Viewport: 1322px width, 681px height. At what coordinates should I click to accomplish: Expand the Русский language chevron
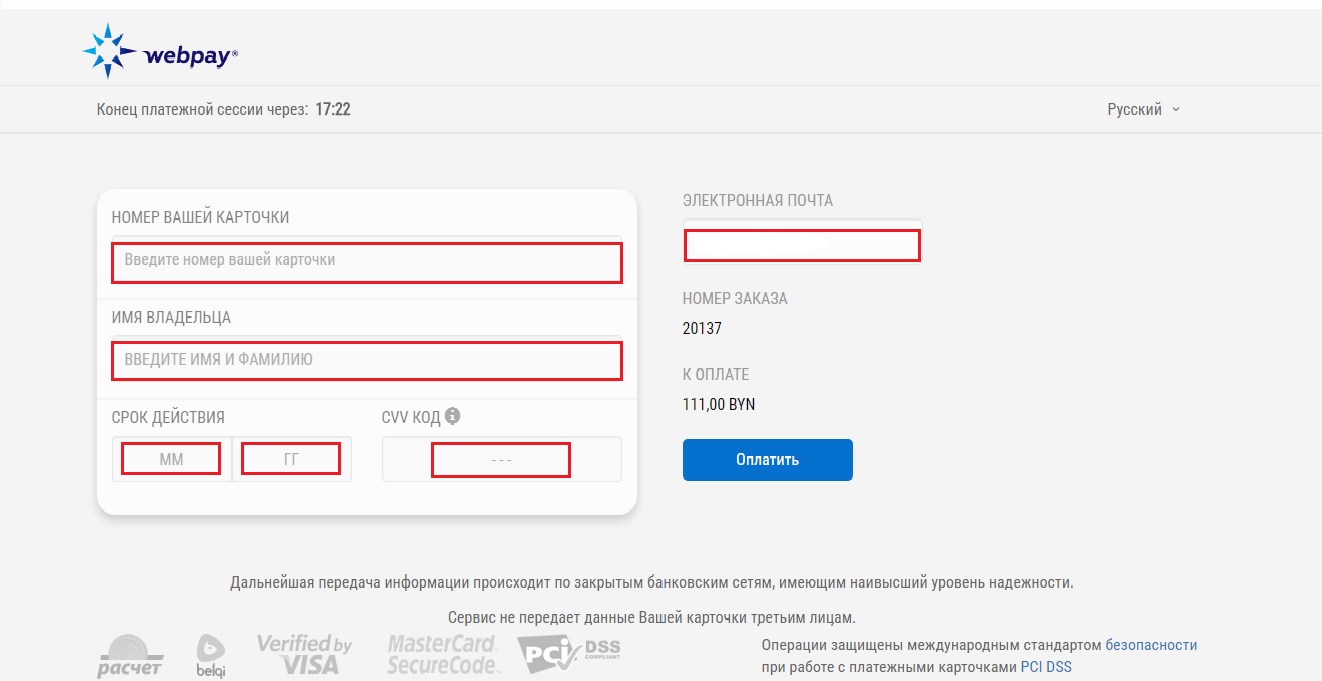click(x=1176, y=110)
